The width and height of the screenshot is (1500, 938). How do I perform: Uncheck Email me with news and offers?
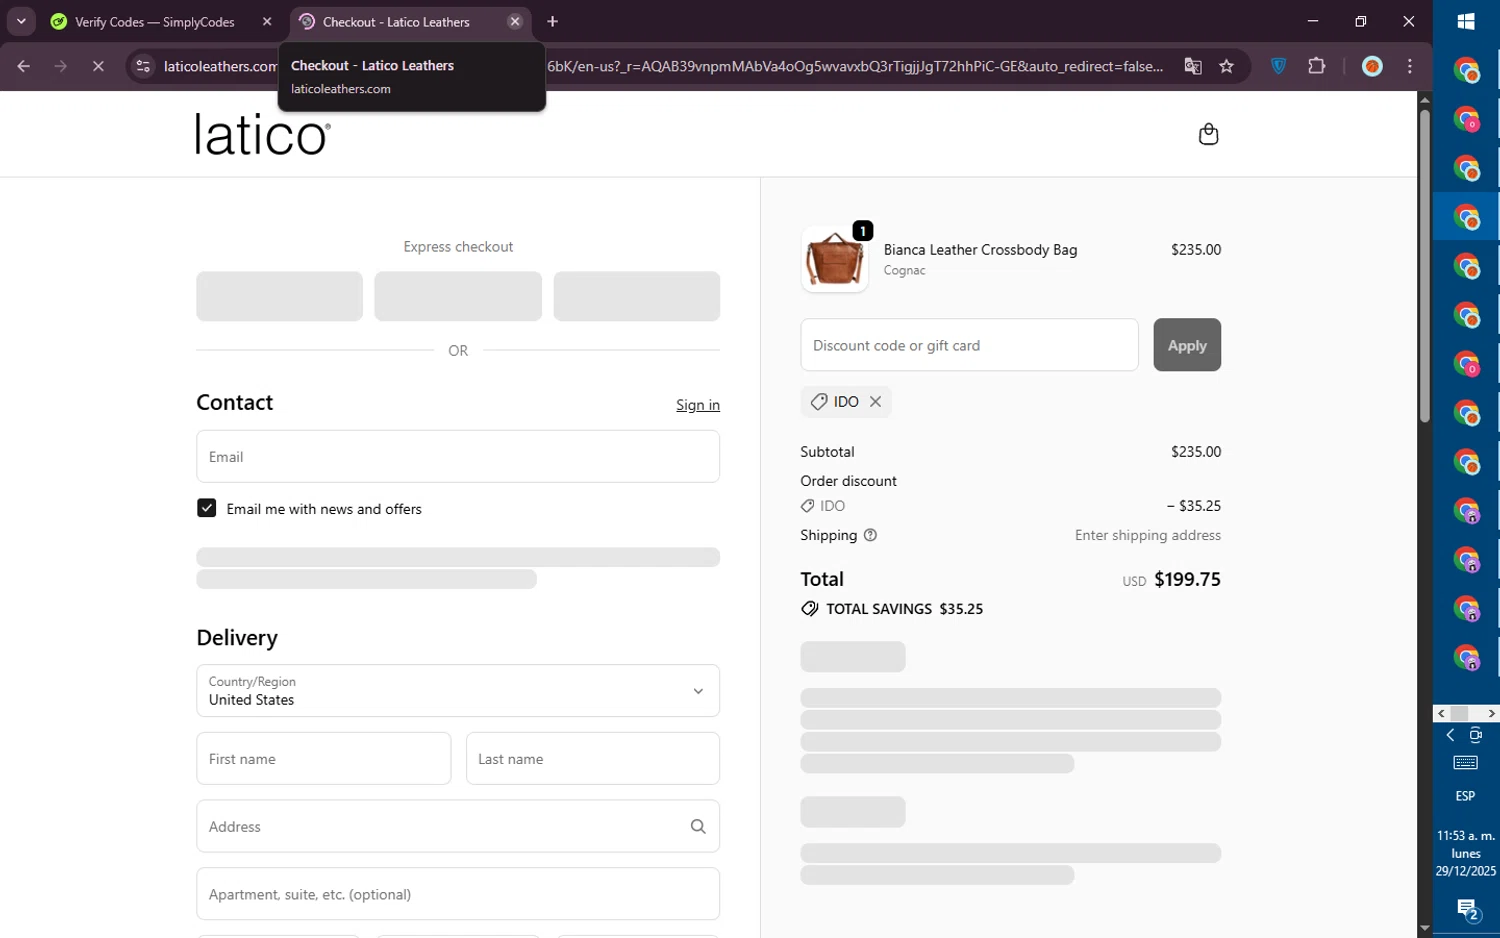207,508
